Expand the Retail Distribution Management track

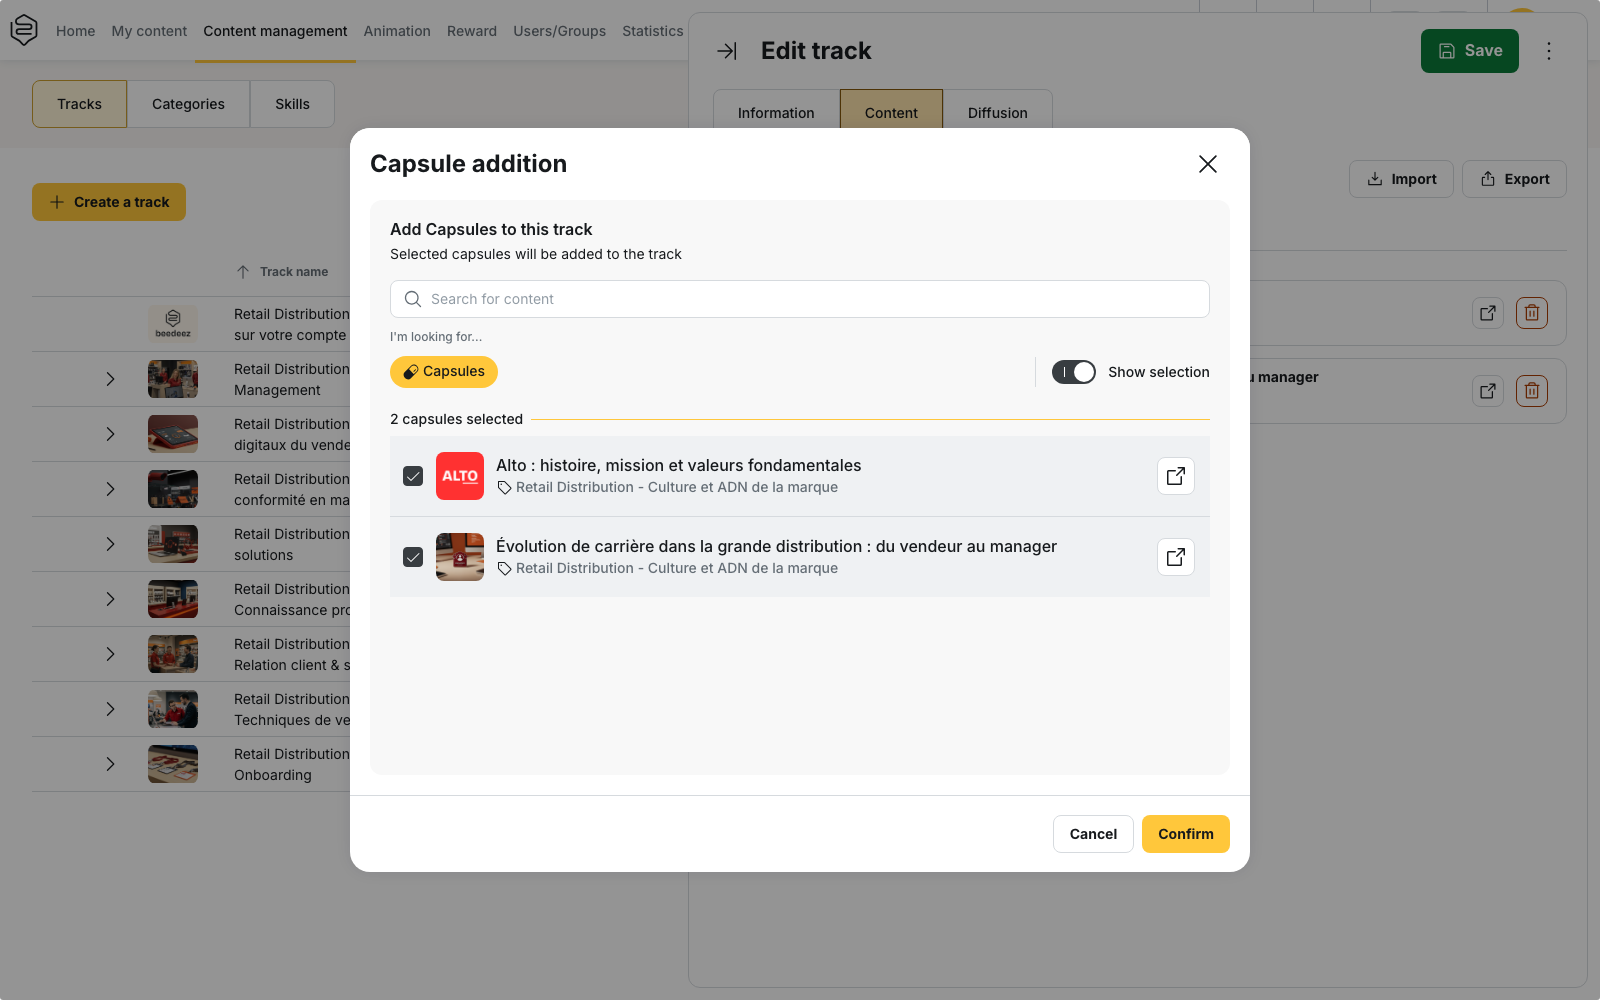point(110,379)
